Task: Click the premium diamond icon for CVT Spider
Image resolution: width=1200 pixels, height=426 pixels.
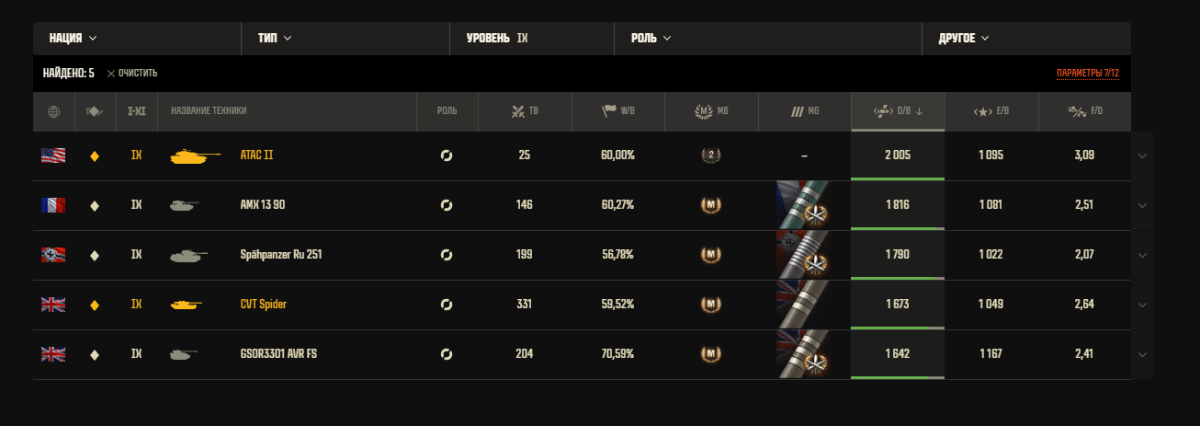Action: point(95,304)
